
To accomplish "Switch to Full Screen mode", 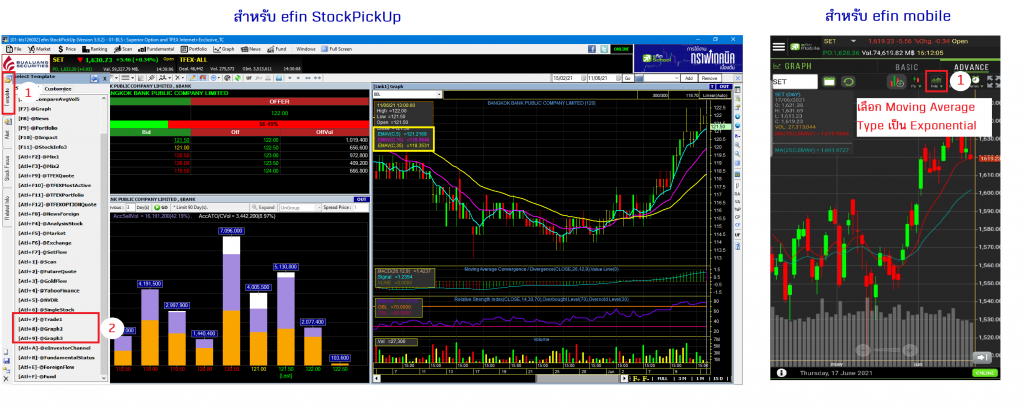I will [x=336, y=49].
